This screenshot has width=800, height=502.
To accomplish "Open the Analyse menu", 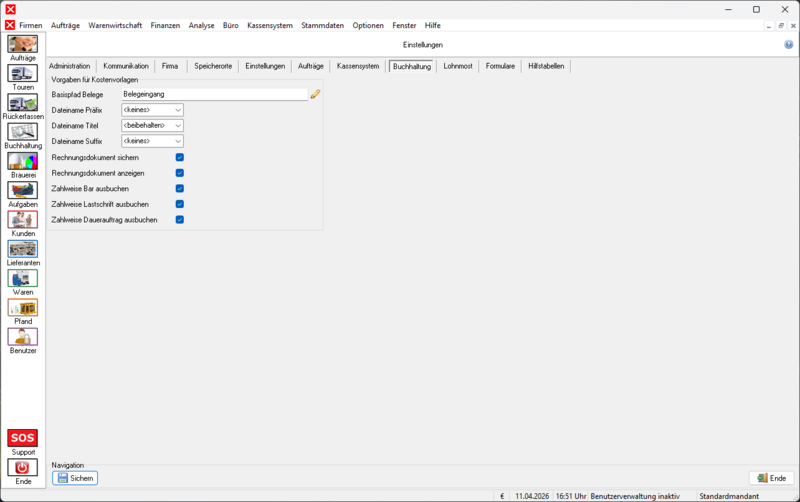I will point(202,25).
